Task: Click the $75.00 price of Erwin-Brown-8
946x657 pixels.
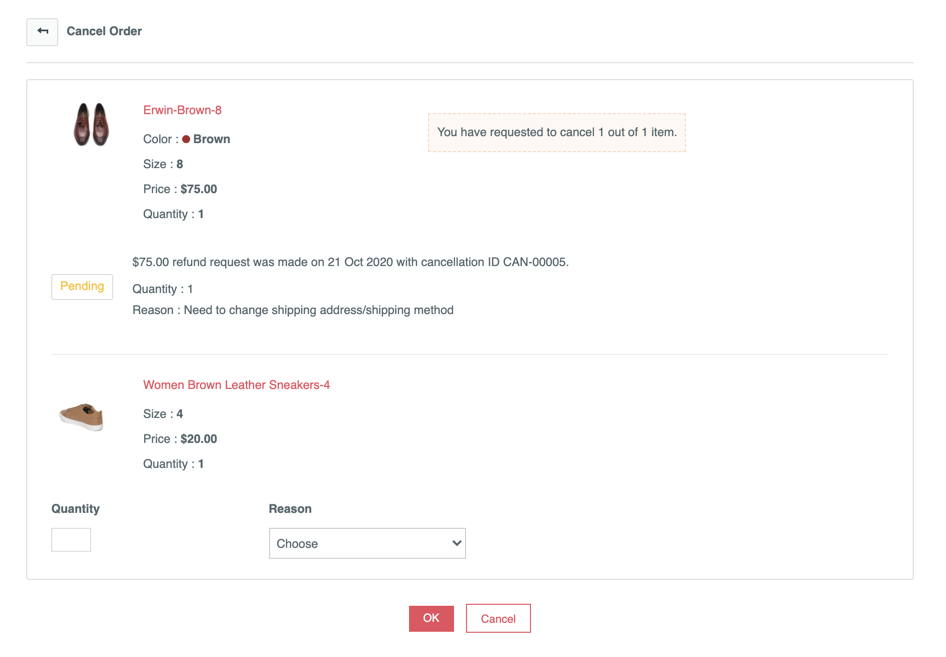Action: (199, 189)
